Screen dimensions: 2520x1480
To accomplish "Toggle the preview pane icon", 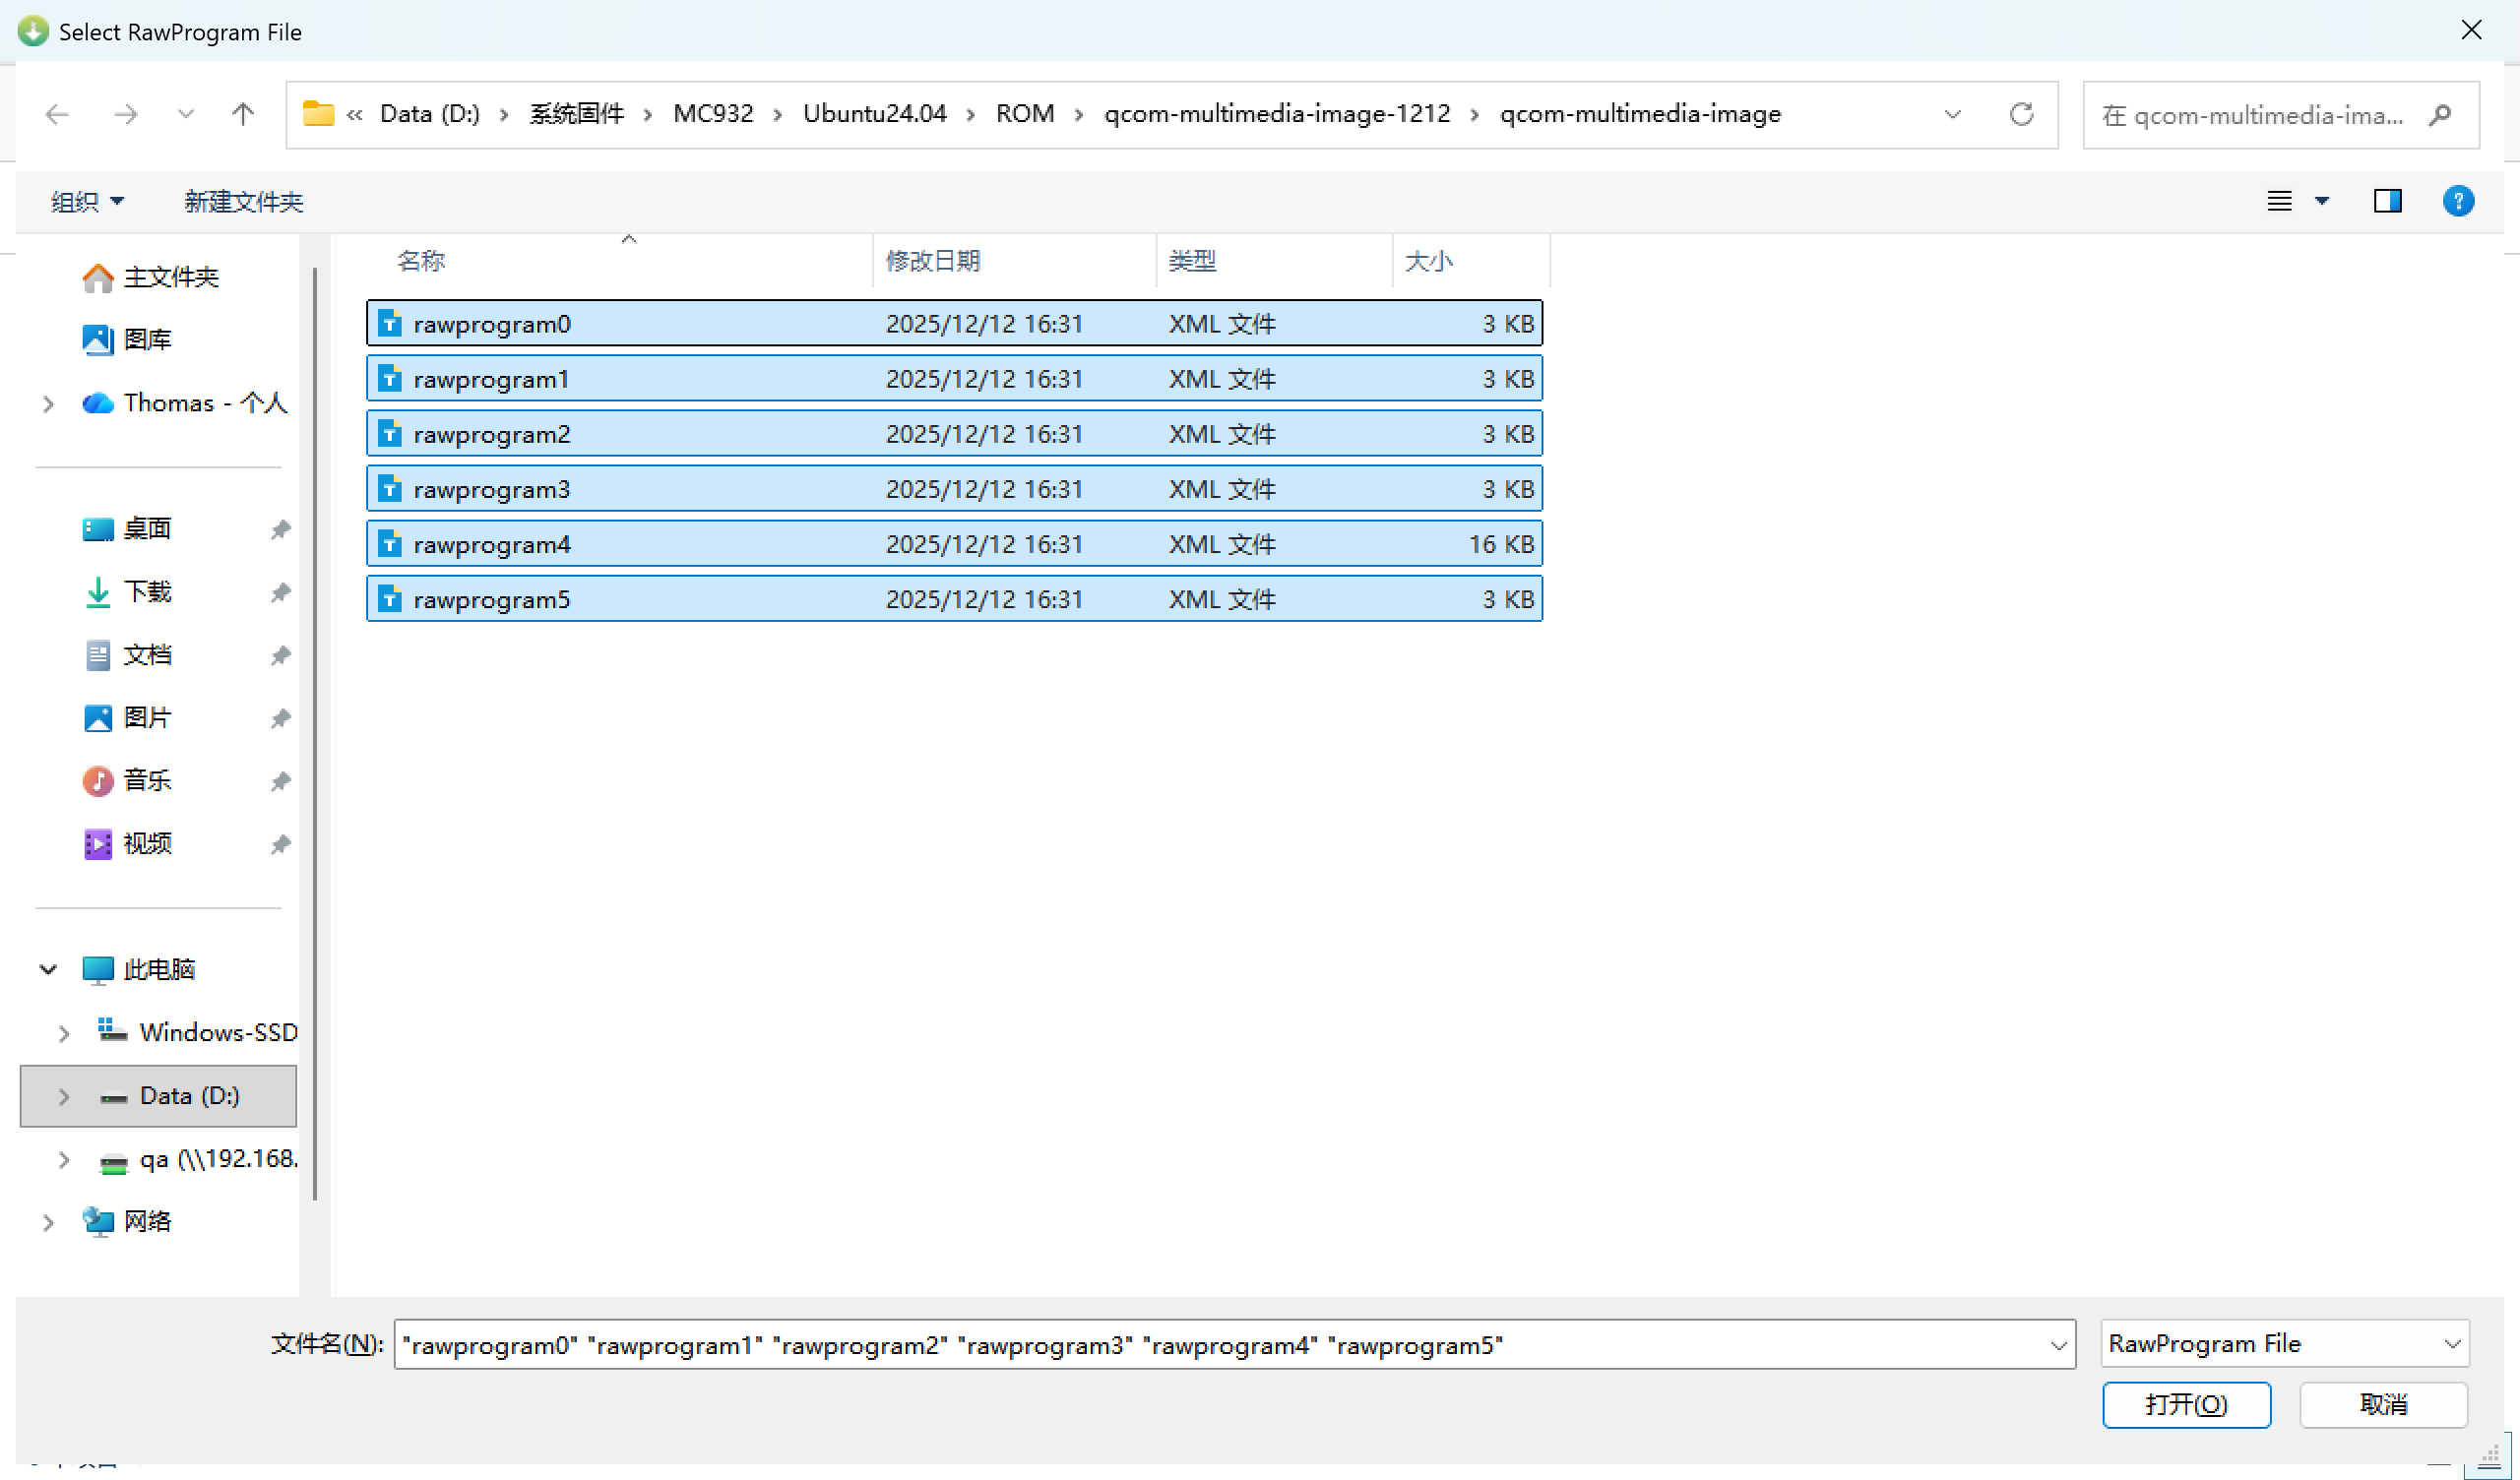I will coord(2387,201).
